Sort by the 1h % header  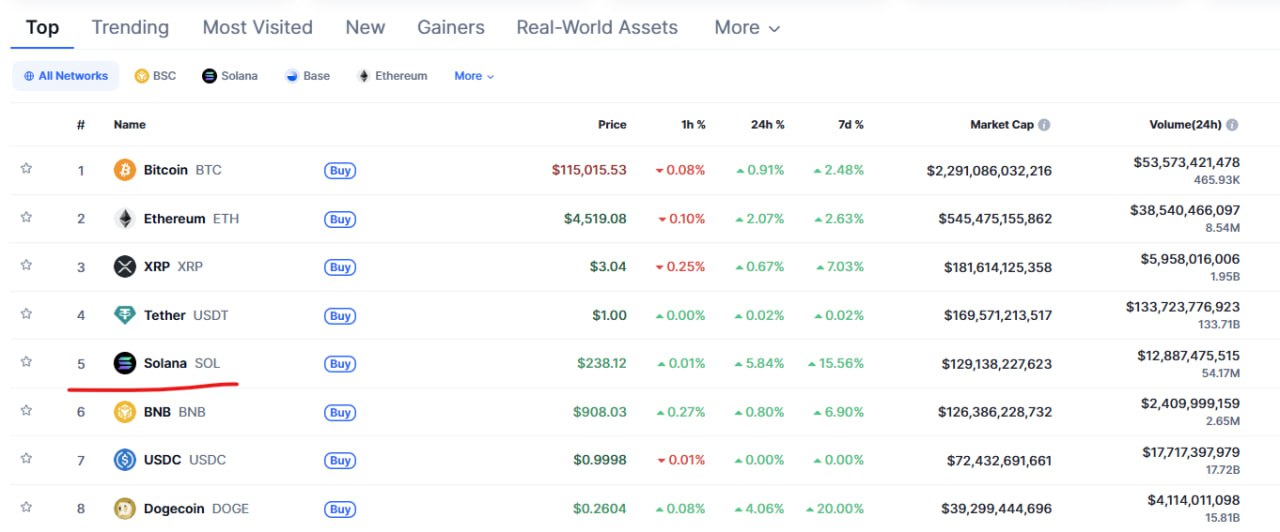pos(693,125)
